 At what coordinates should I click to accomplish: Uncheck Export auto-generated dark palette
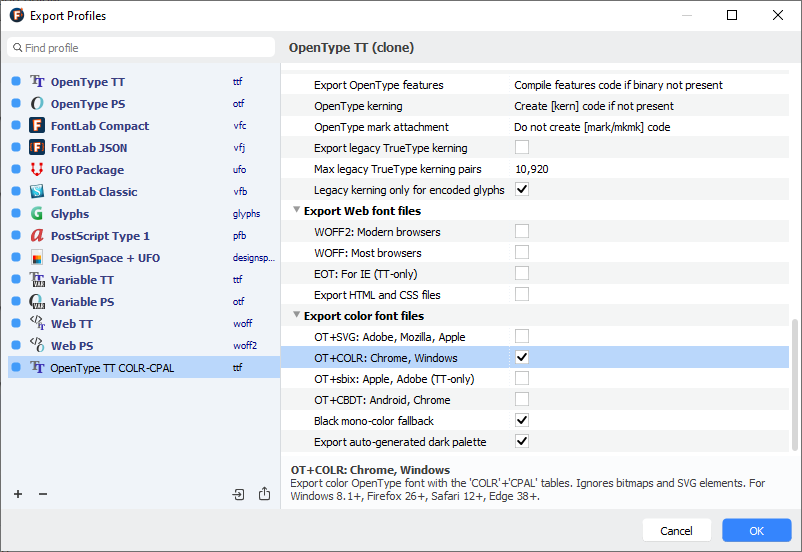pos(522,441)
